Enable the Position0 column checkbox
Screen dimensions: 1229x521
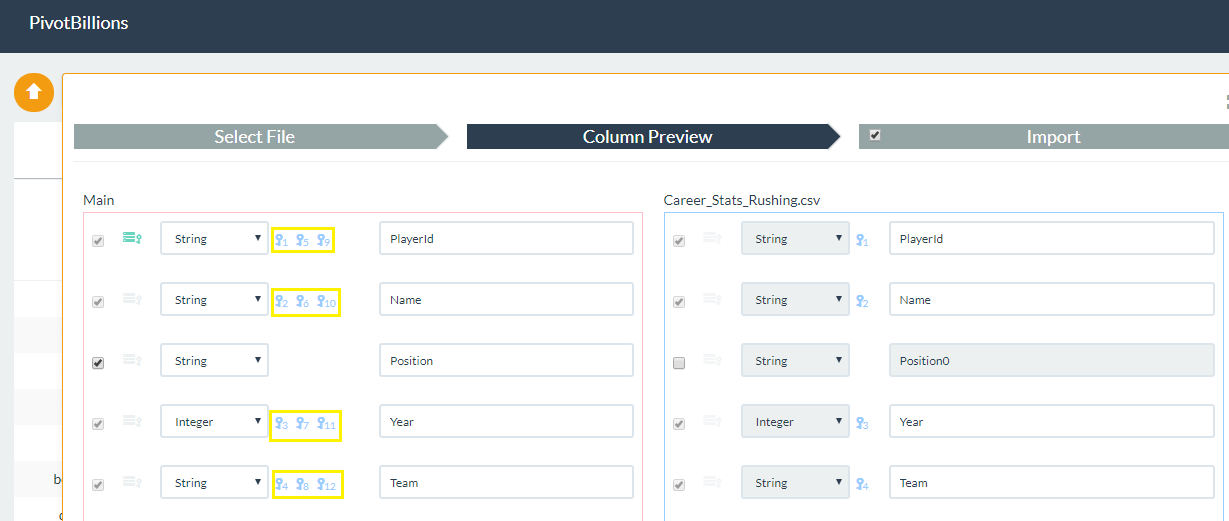click(x=679, y=363)
